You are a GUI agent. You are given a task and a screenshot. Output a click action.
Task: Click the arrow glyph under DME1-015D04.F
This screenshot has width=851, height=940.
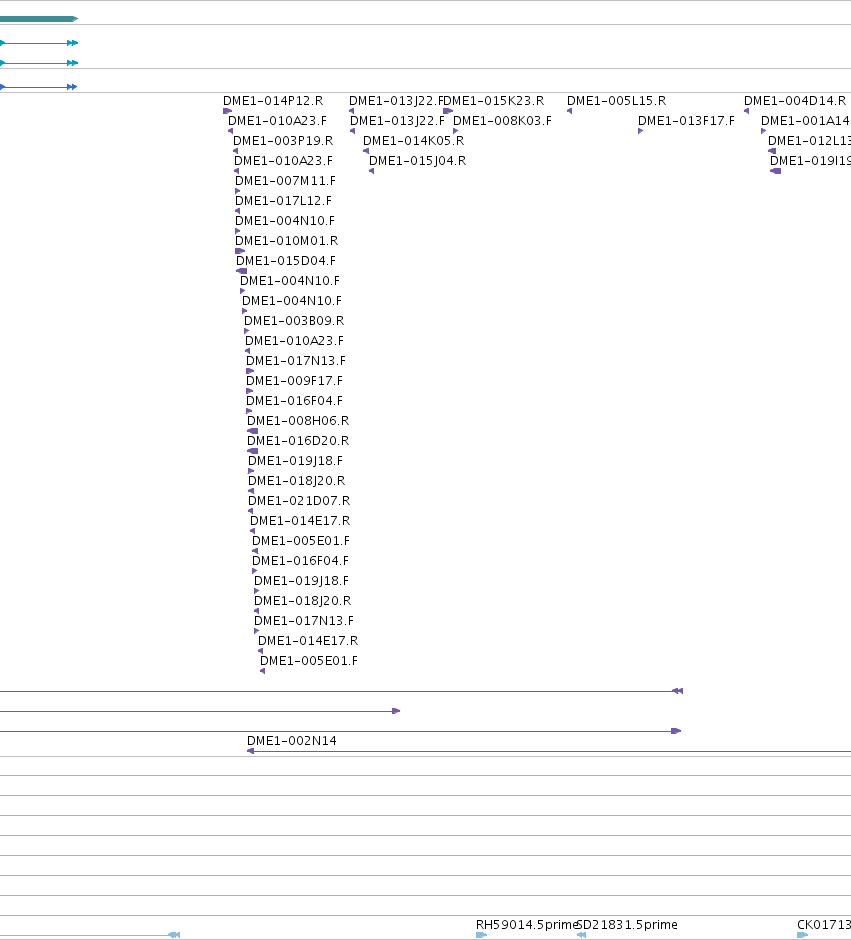tap(242, 271)
